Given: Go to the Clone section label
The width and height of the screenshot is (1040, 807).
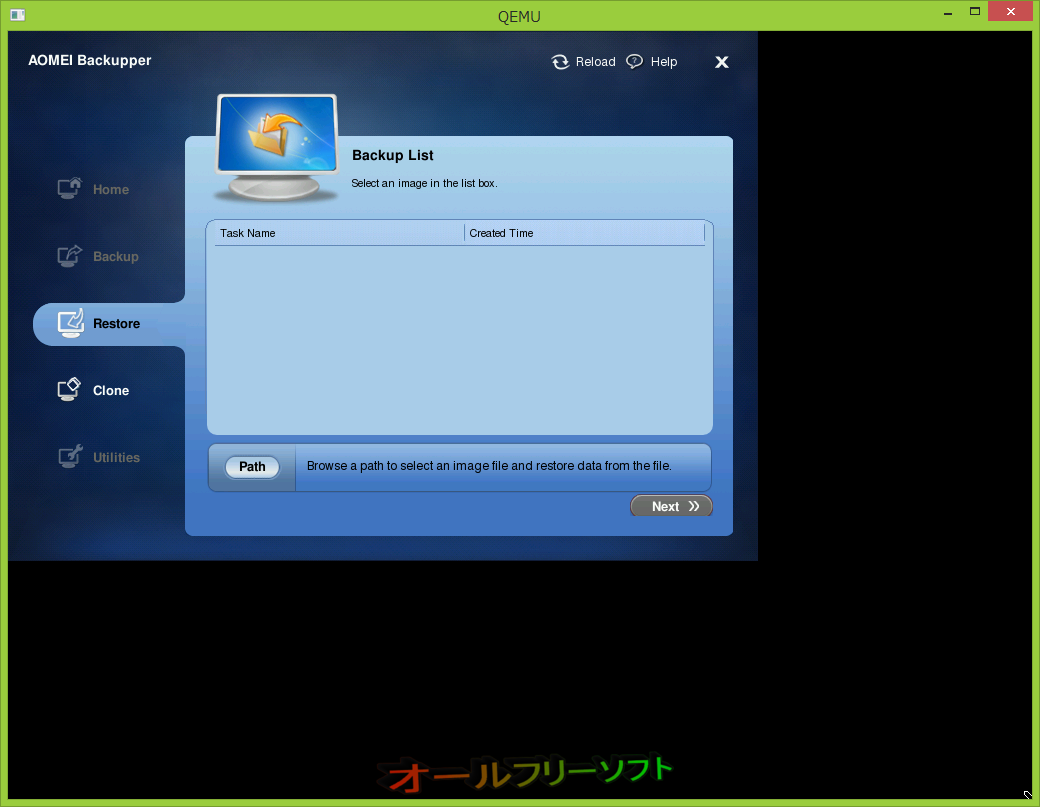Looking at the screenshot, I should (111, 391).
